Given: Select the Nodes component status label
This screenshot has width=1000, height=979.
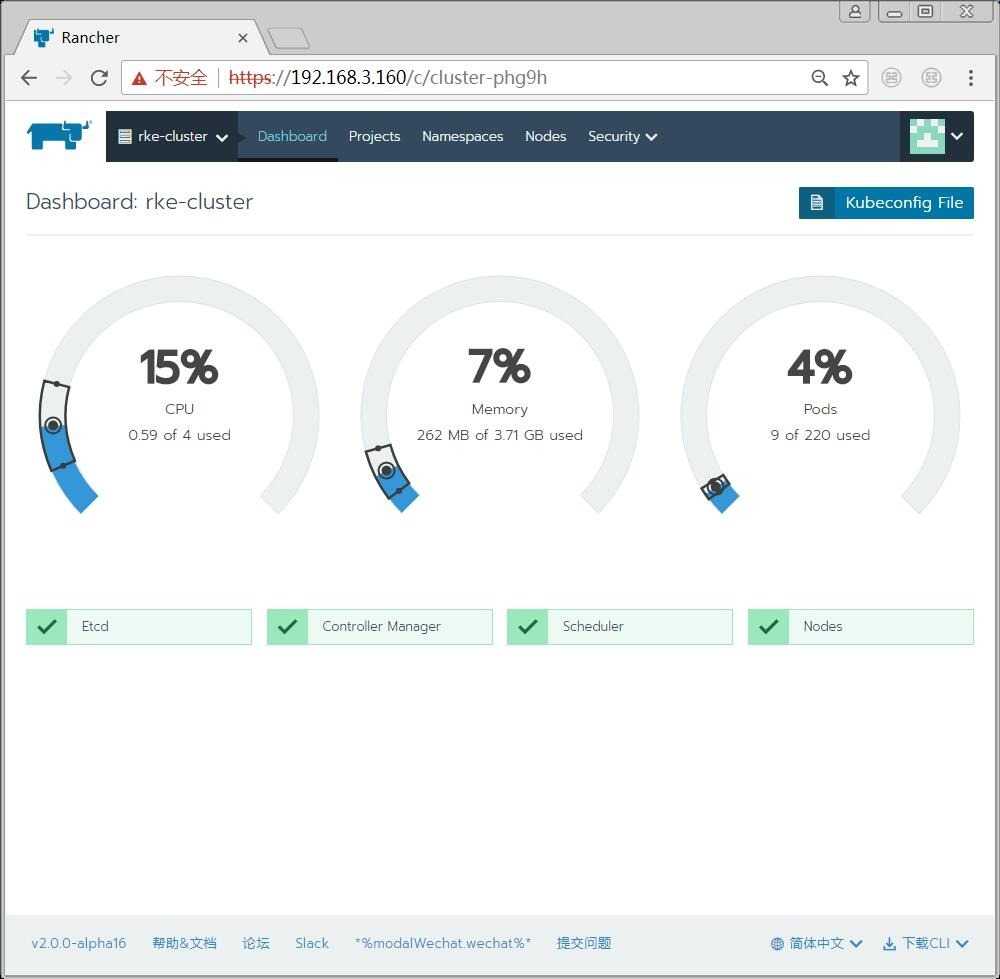Looking at the screenshot, I should point(823,626).
